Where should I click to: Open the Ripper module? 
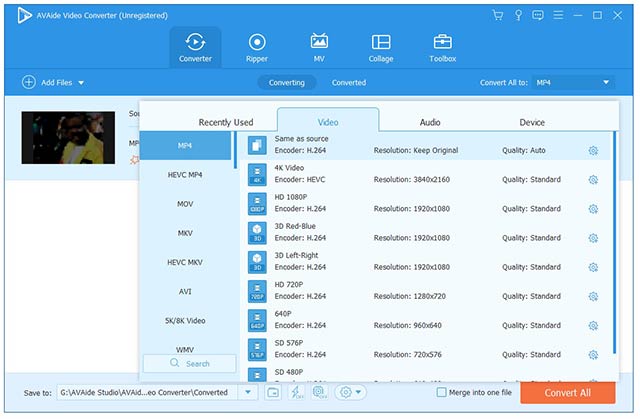pos(257,48)
